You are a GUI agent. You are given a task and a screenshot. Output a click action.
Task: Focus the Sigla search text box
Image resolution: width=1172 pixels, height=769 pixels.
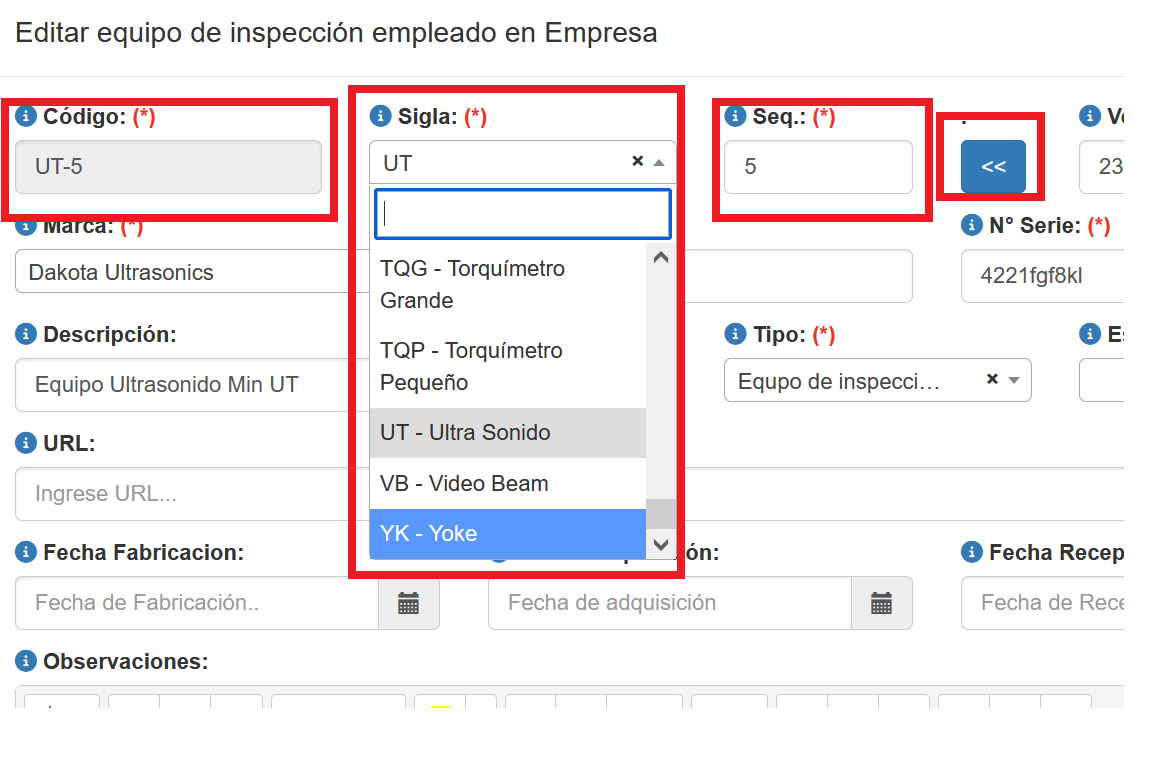522,214
